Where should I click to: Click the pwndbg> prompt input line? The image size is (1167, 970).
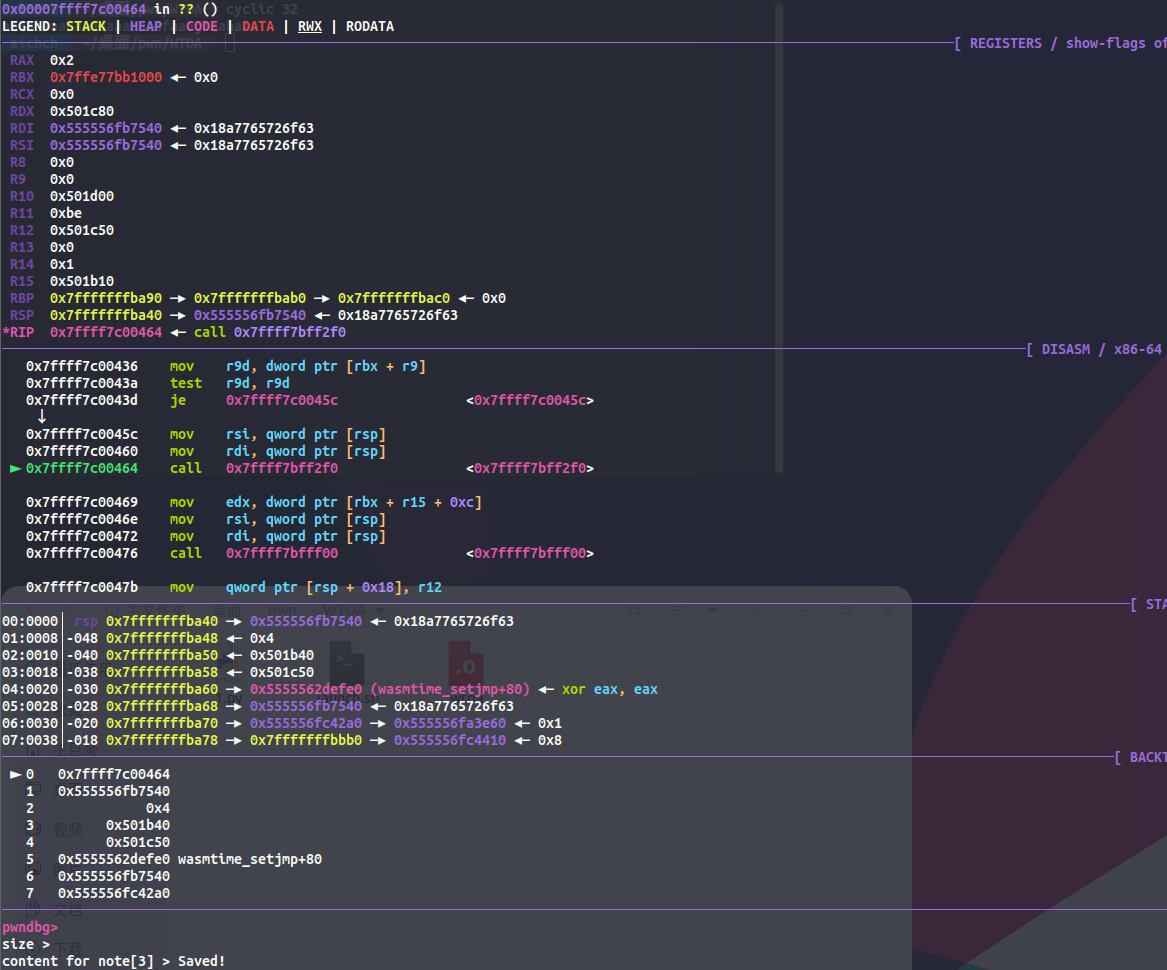[30, 928]
